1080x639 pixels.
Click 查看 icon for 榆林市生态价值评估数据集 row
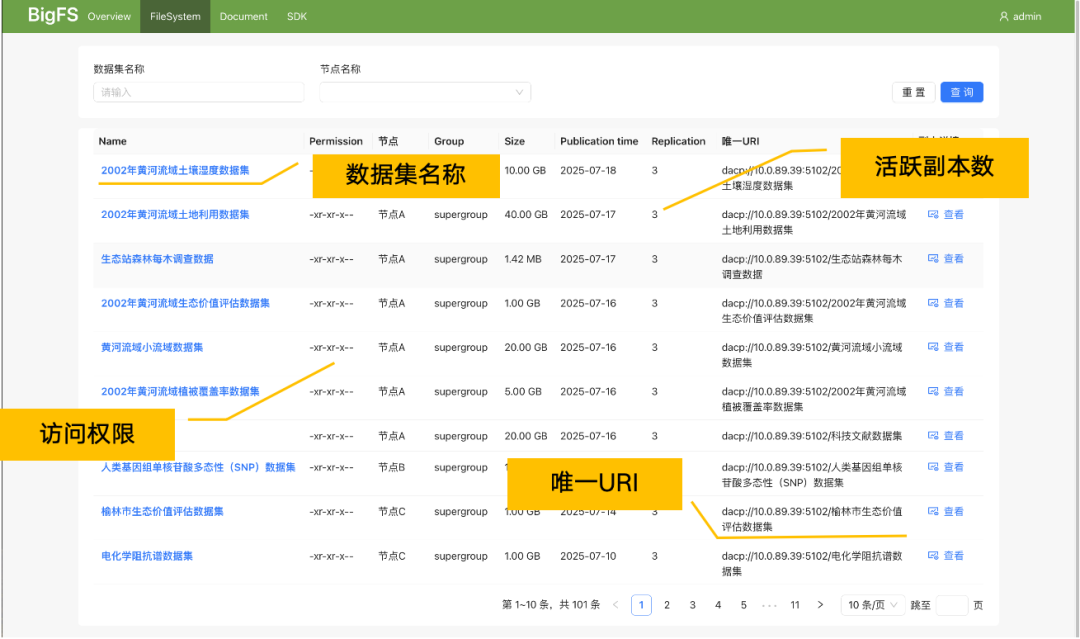coord(933,512)
